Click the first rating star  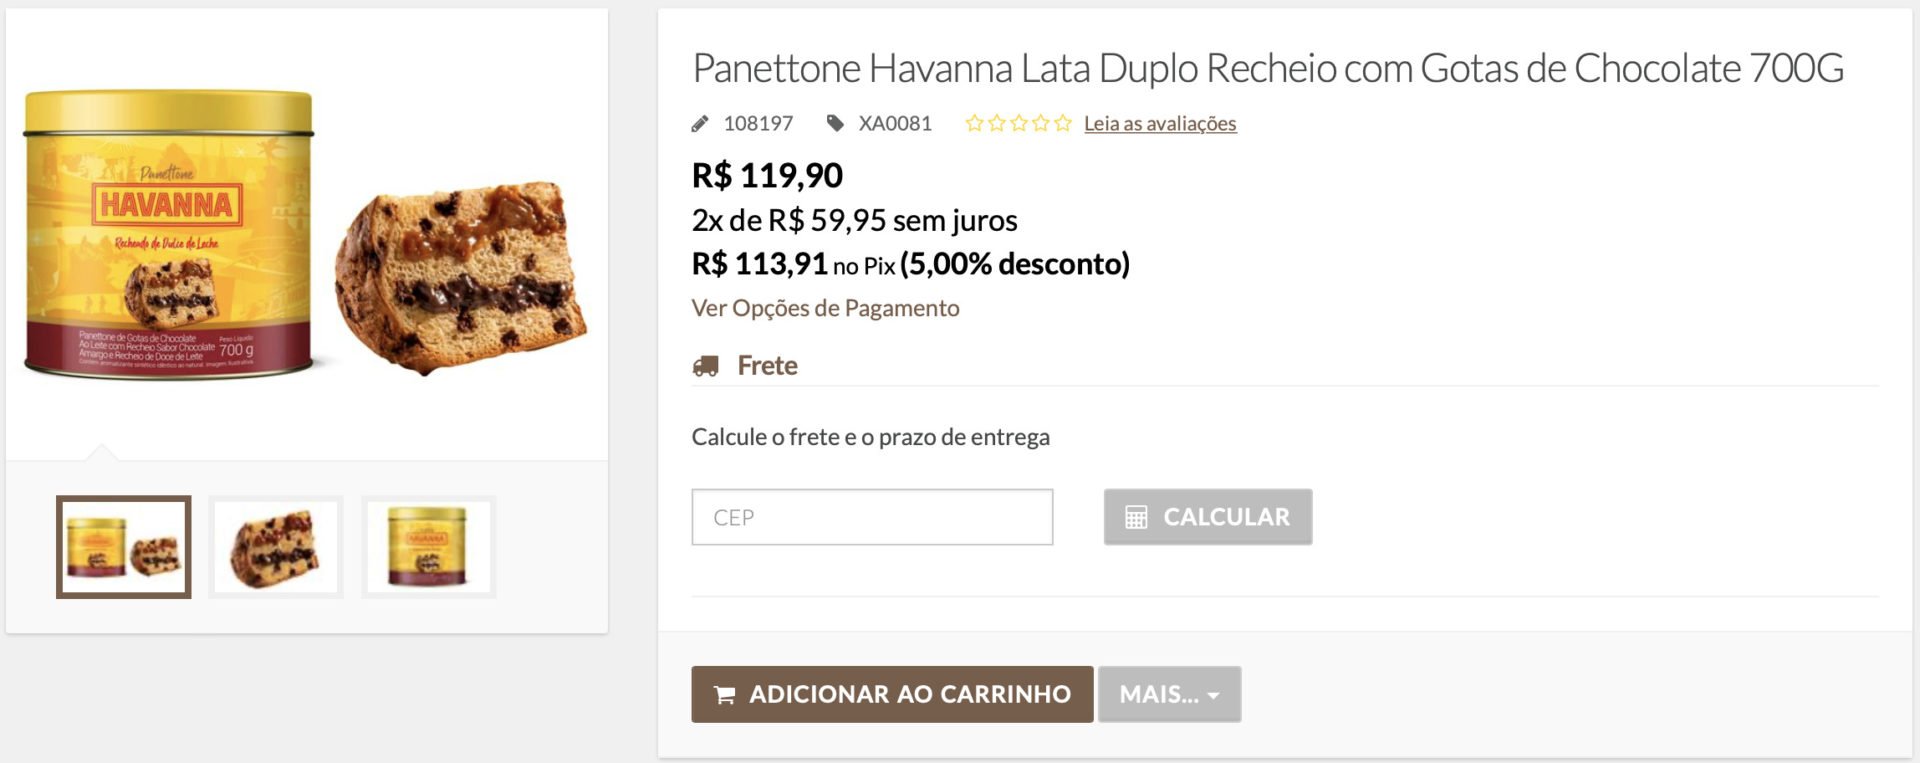pyautogui.click(x=974, y=123)
